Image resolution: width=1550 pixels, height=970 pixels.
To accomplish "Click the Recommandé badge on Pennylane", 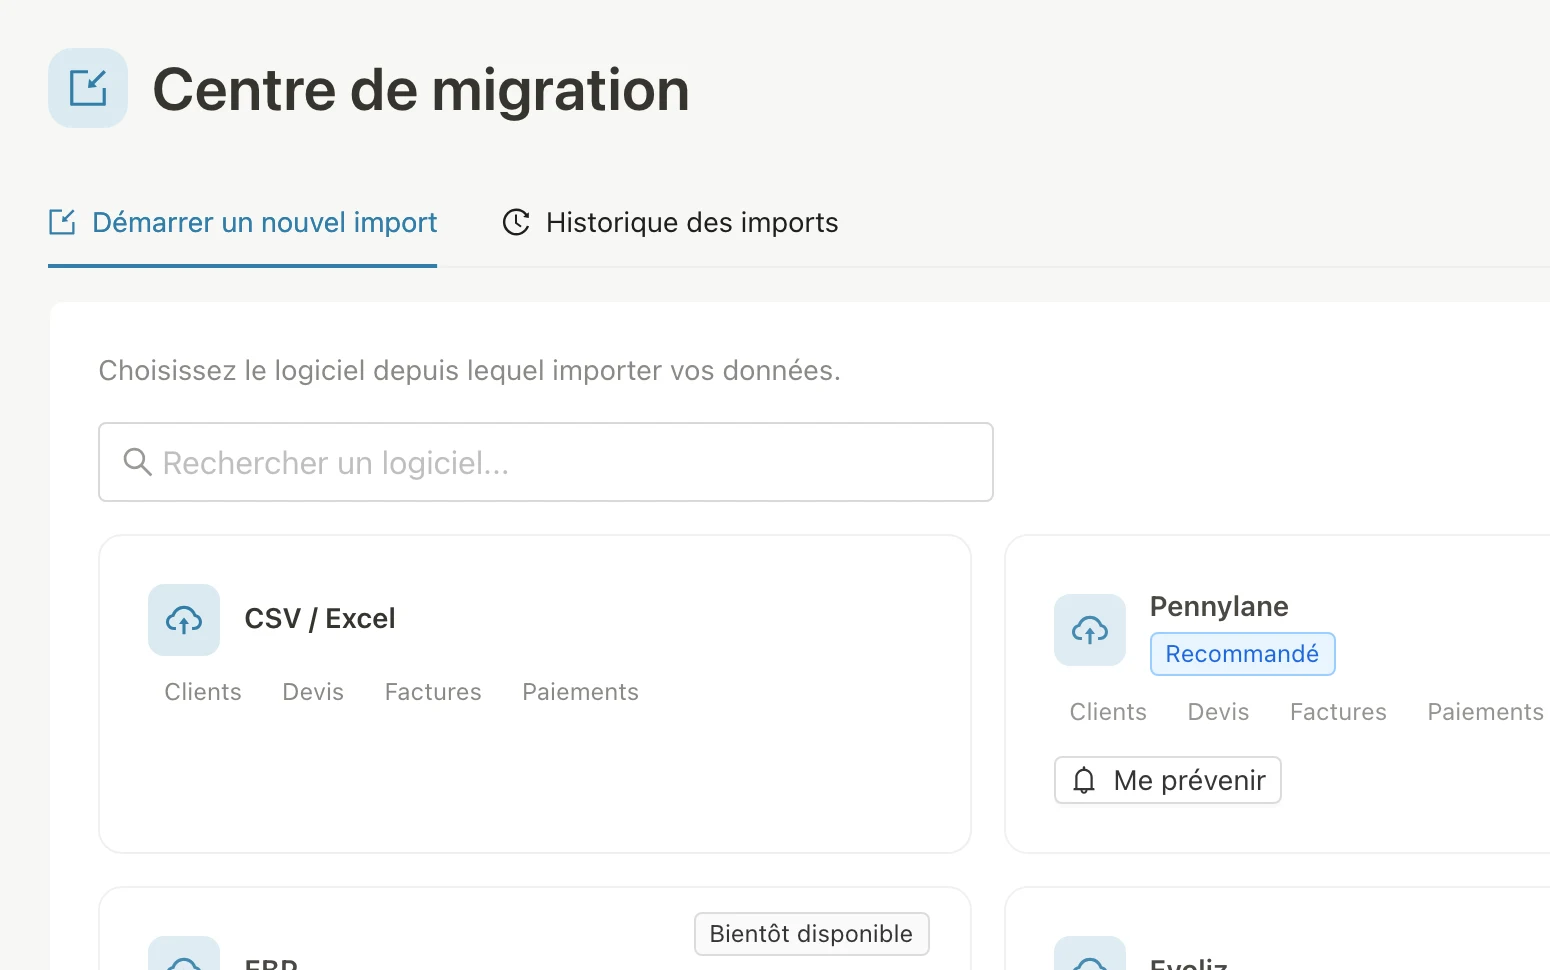I will tap(1243, 654).
